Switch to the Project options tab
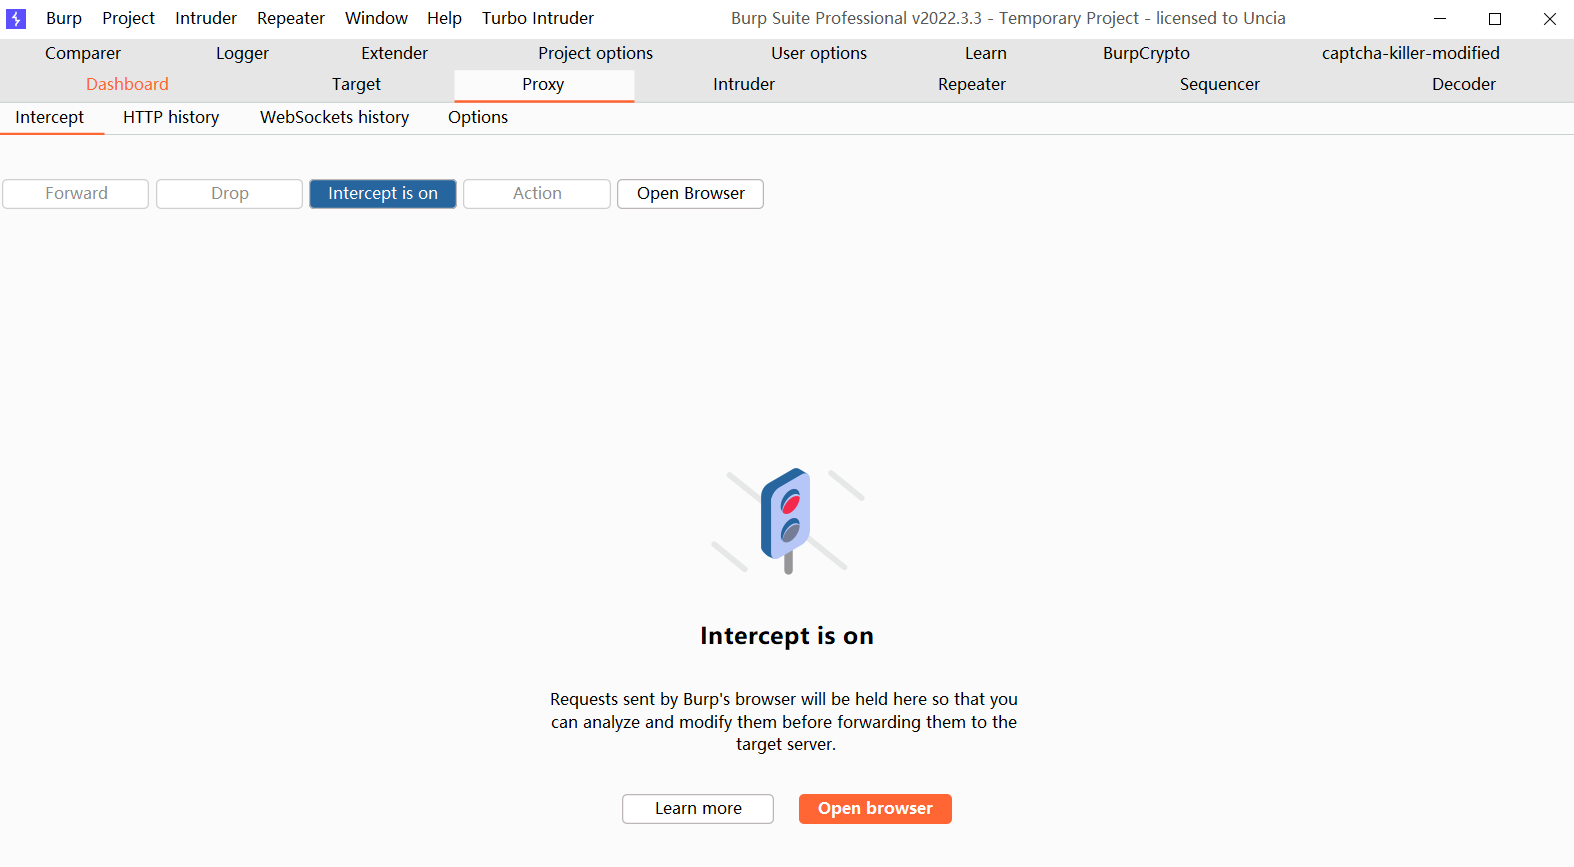 (595, 53)
